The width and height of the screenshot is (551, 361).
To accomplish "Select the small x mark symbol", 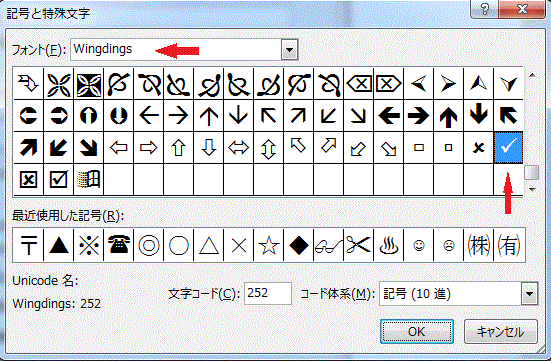I will click(478, 148).
